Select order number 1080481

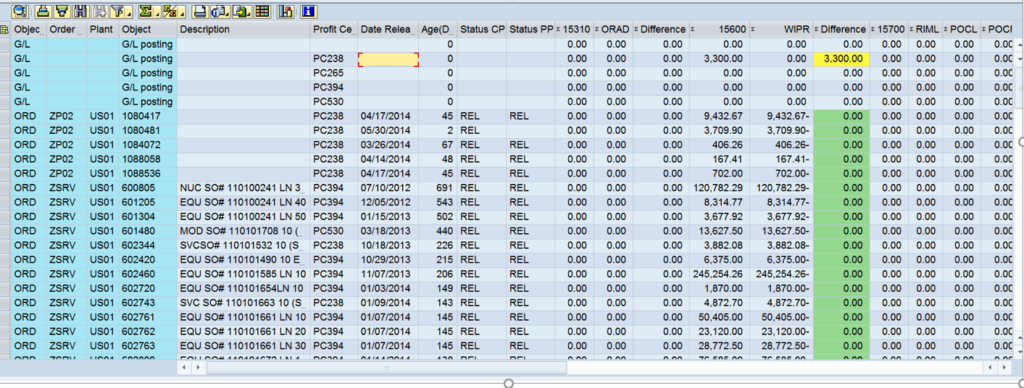pyautogui.click(x=148, y=131)
